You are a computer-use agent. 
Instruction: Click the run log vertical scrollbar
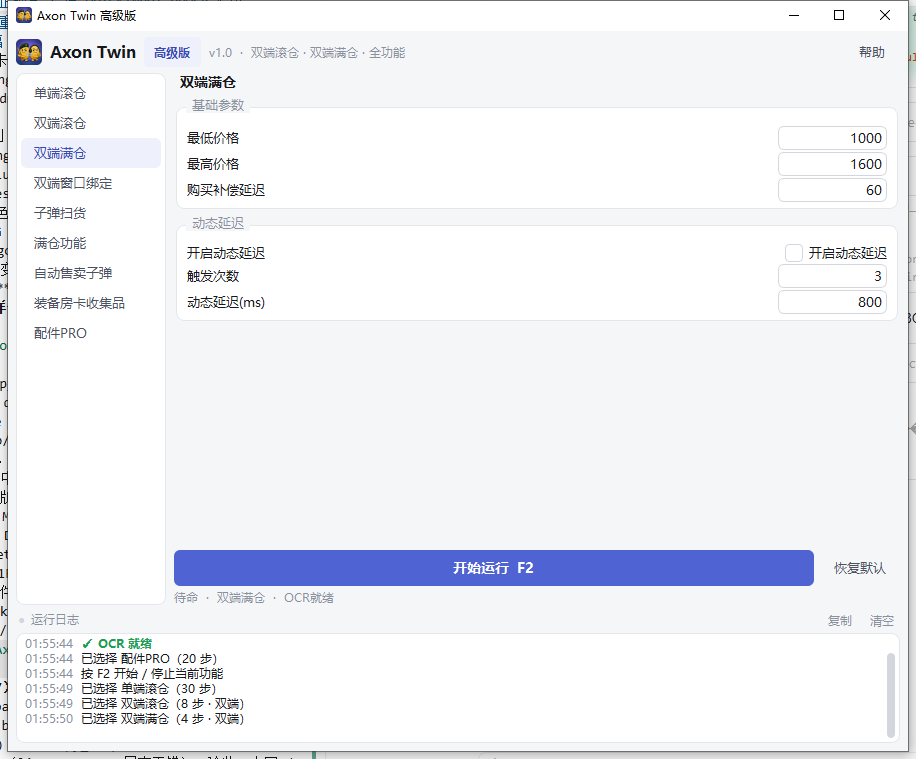point(891,695)
